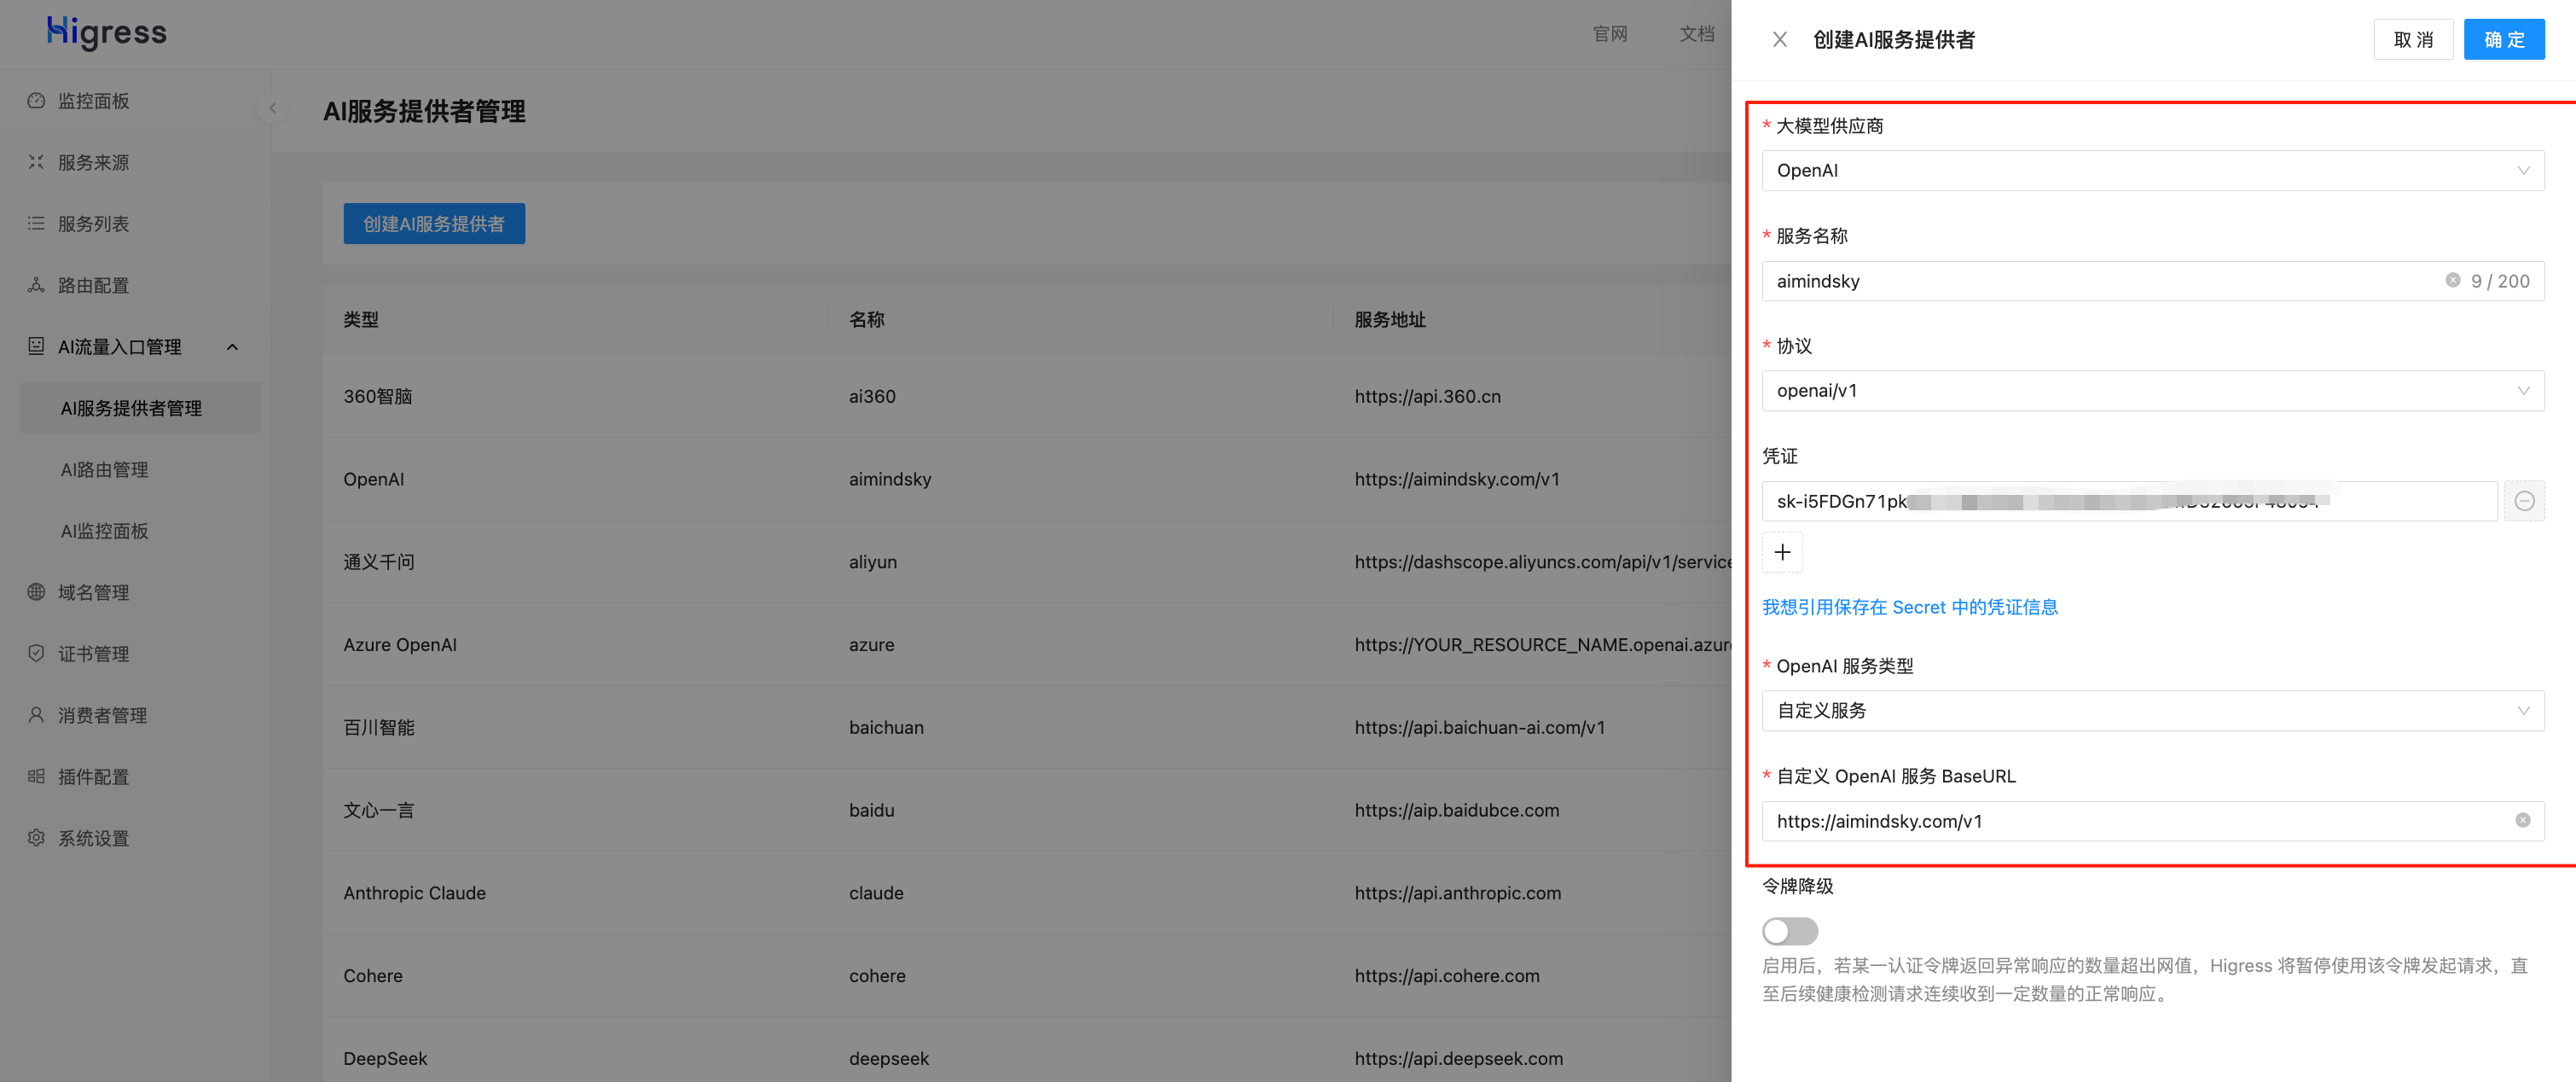Viewport: 2576px width, 1082px height.
Task: Click the 通义千问 row type cell
Action: click(x=379, y=562)
